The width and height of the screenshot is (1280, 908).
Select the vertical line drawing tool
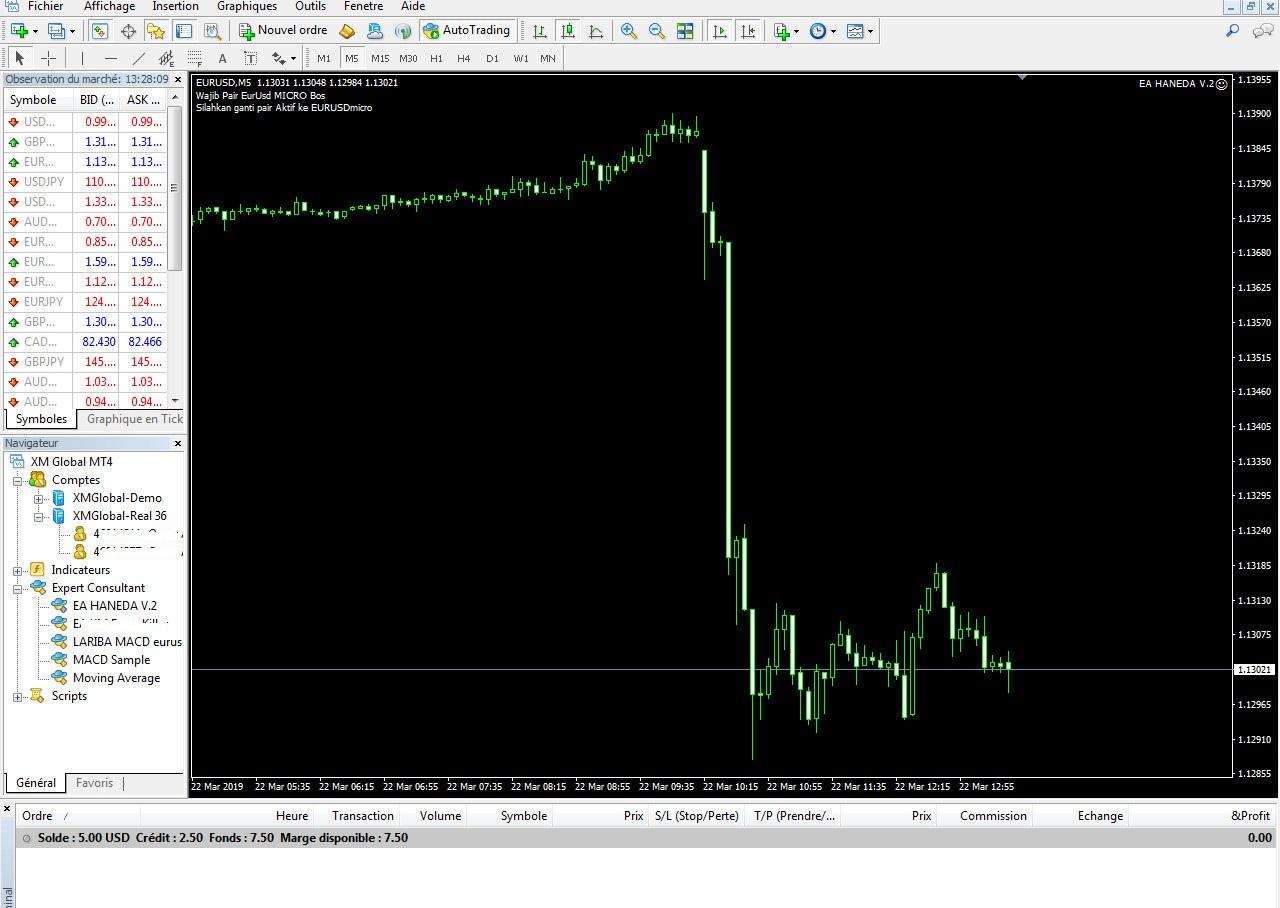coord(83,58)
